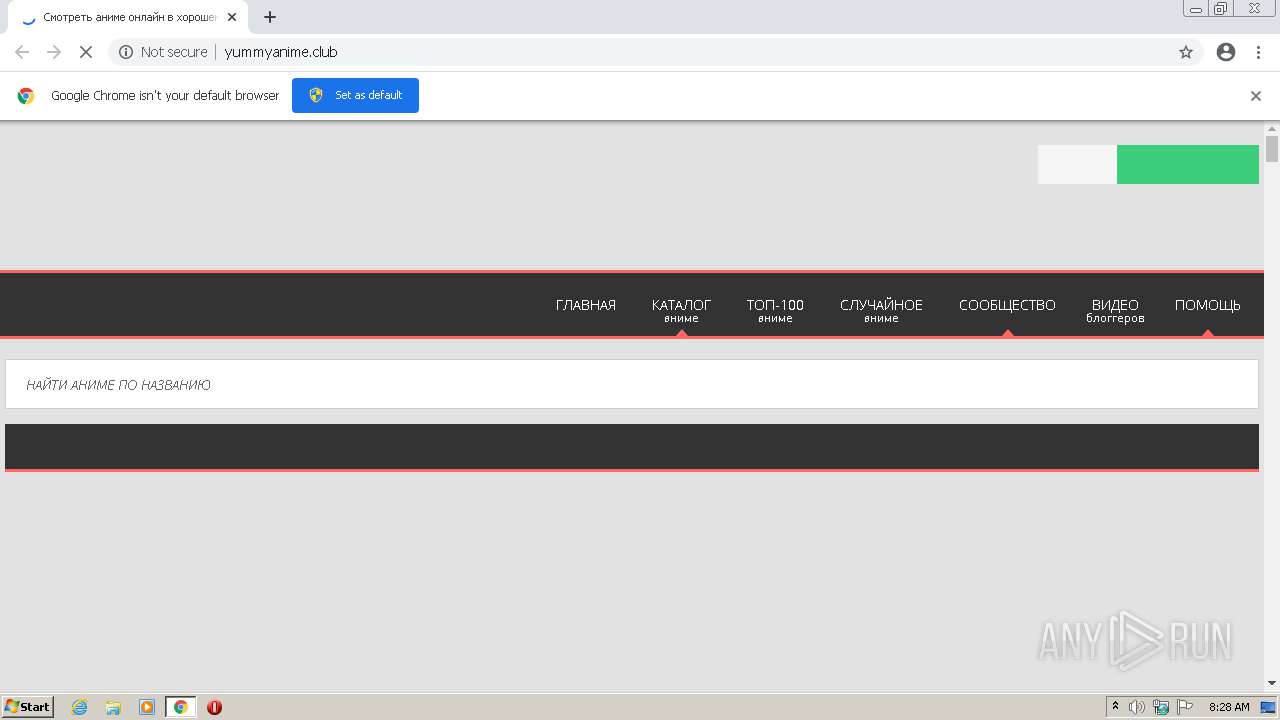
Task: Click the address bar URL yummyanime.club
Action: 281,52
